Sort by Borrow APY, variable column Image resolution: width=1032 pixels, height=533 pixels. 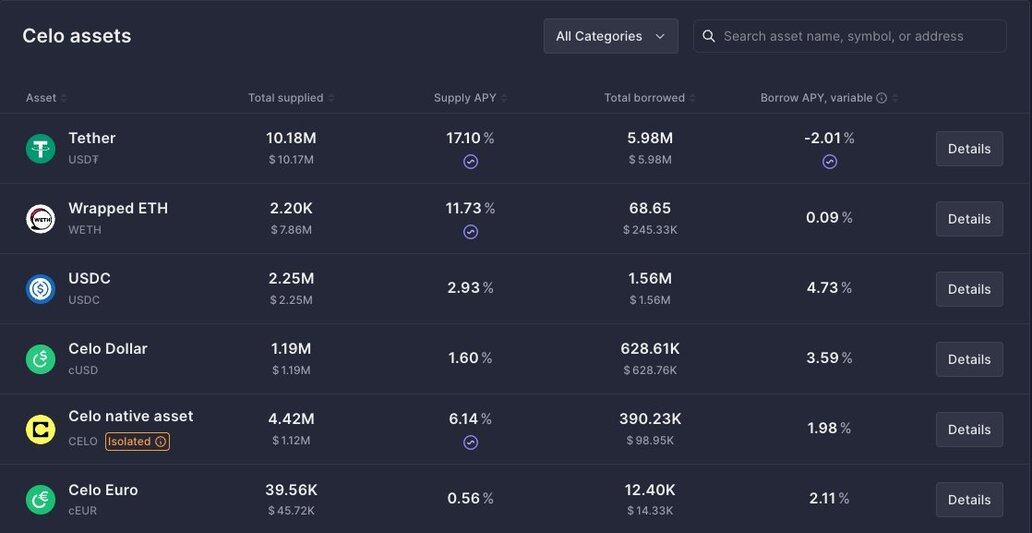pos(816,98)
